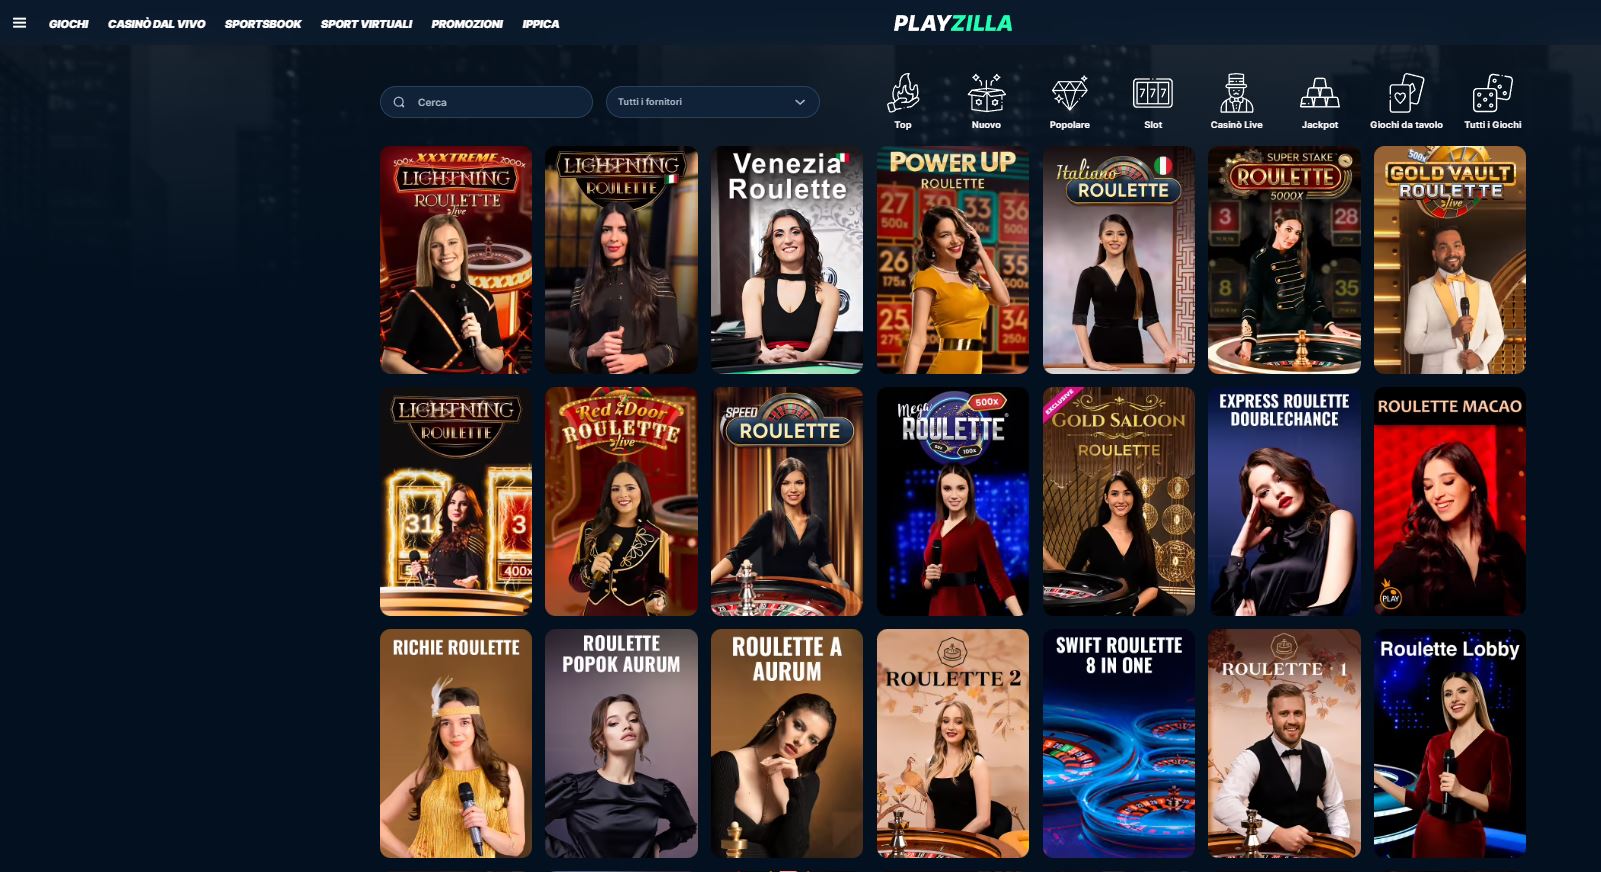Open Red Door Roulette game

(621, 502)
